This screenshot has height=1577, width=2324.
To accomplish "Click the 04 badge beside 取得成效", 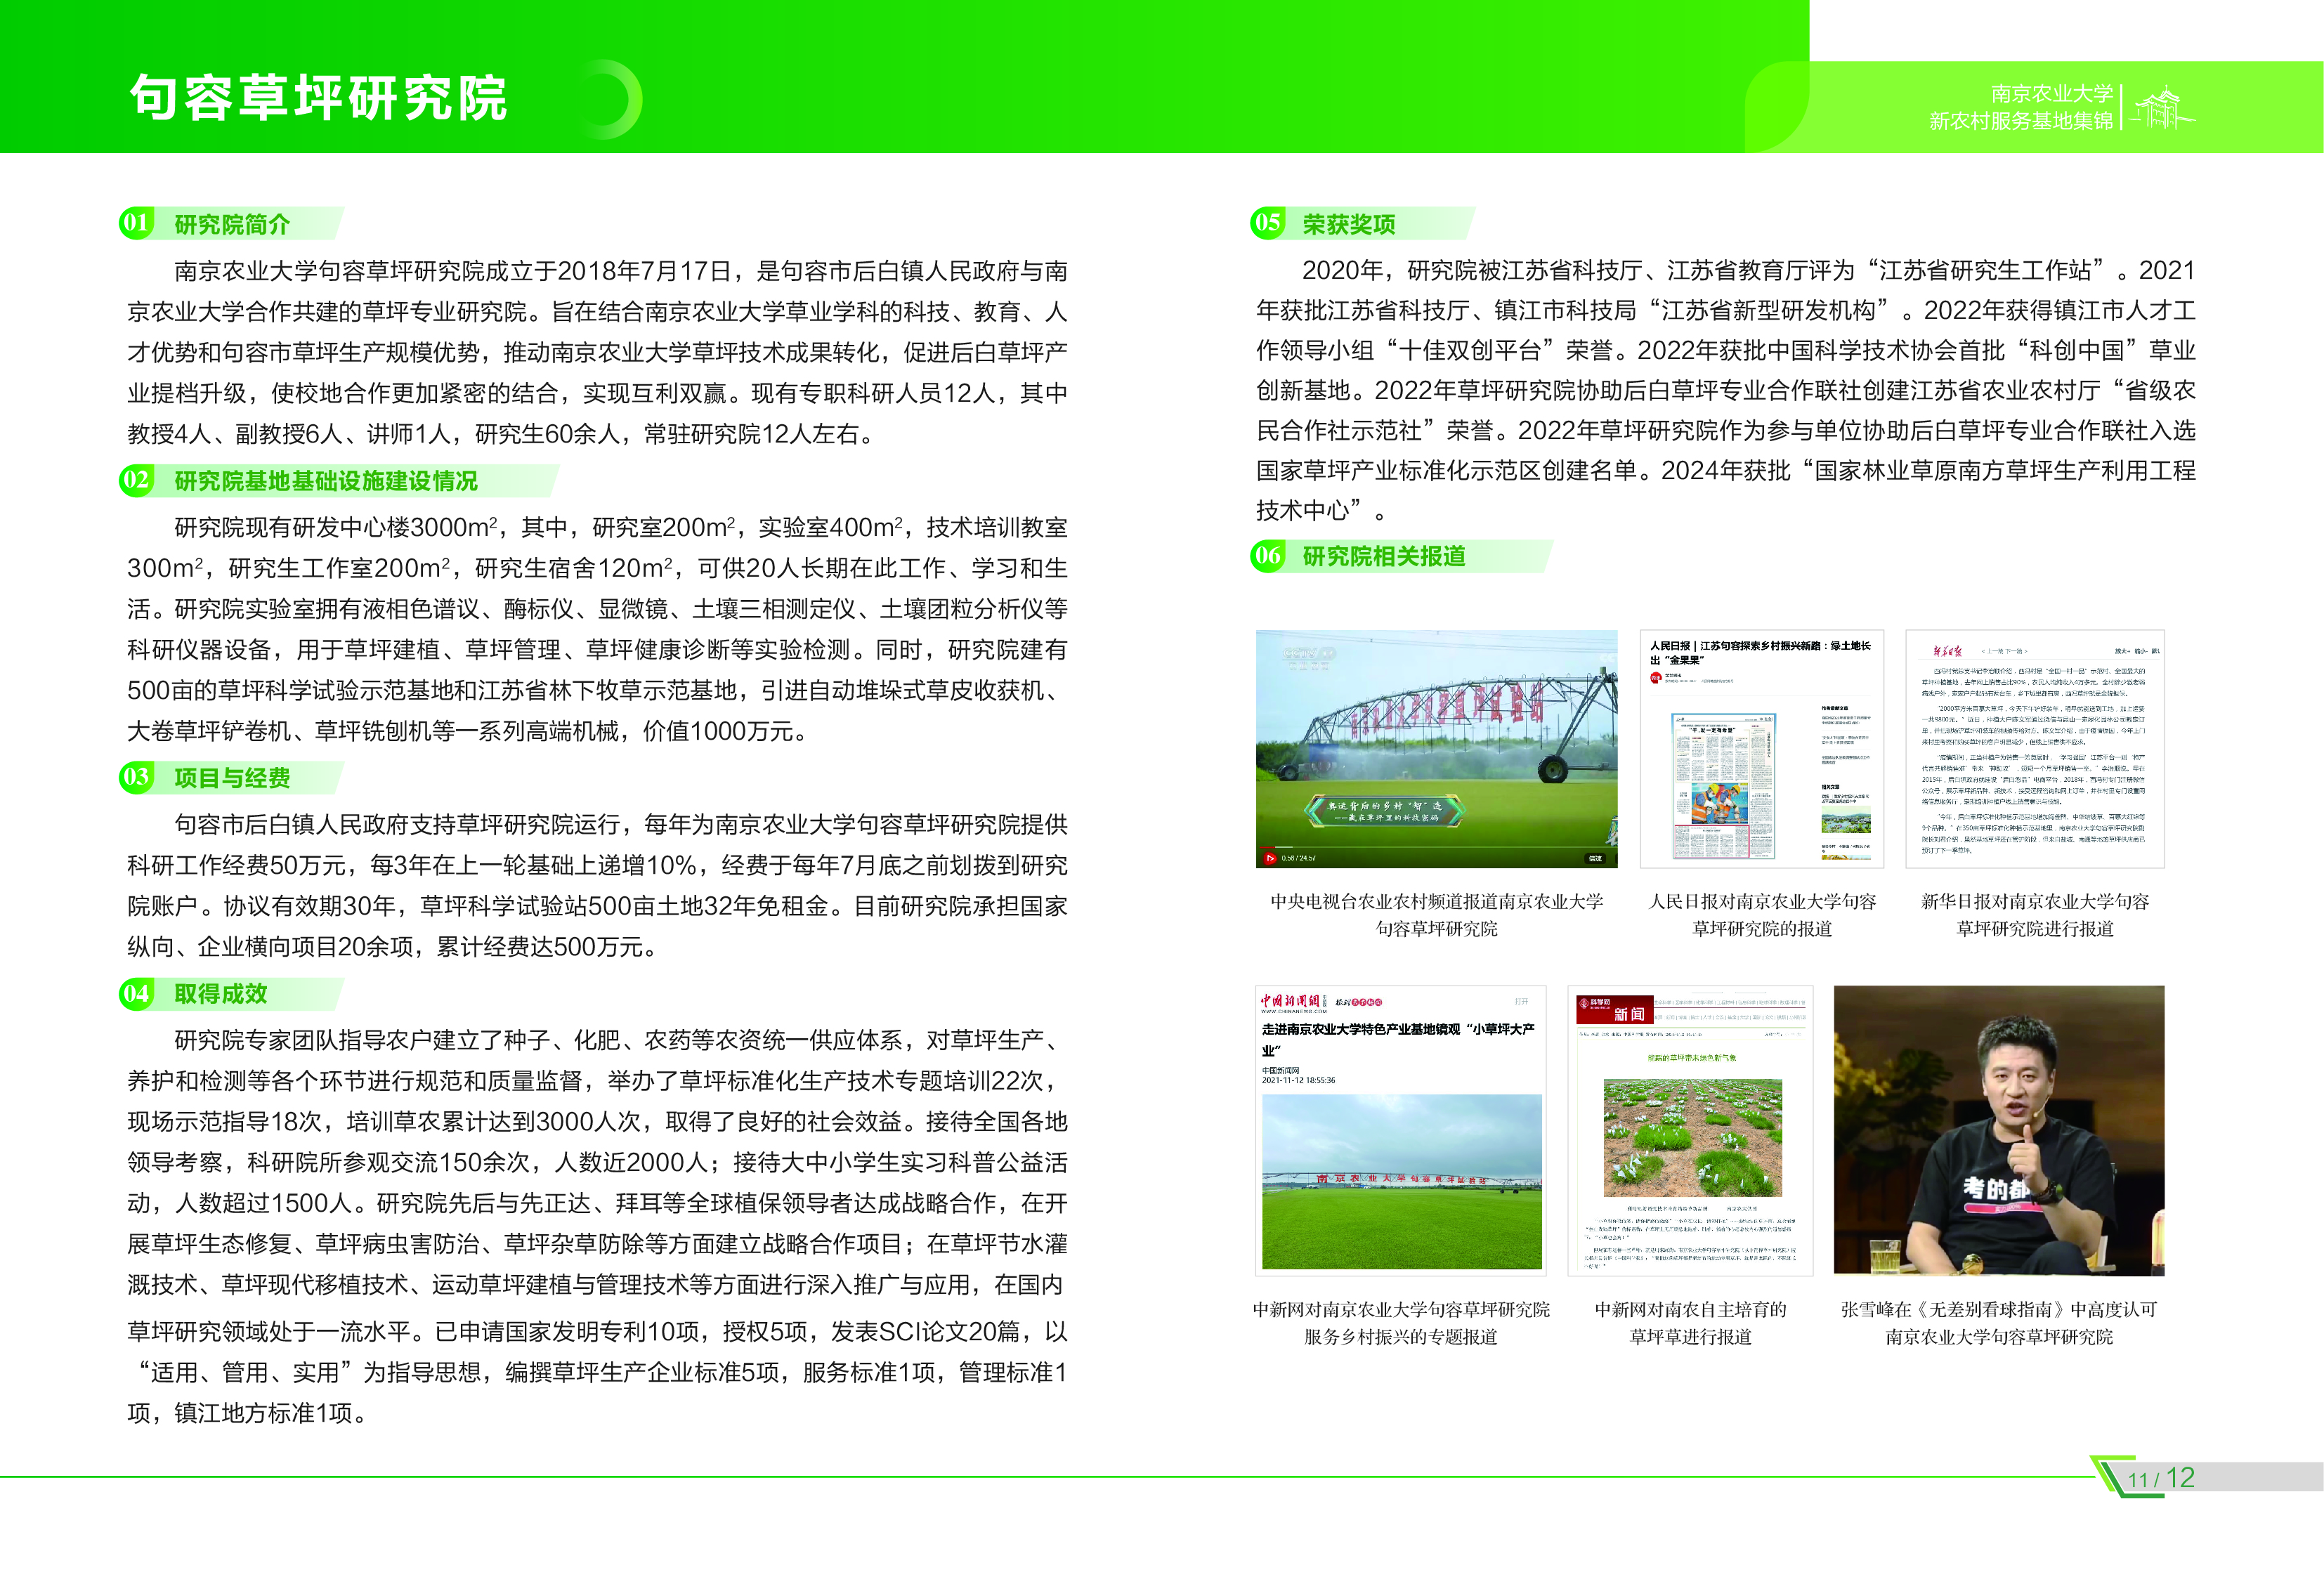I will [x=135, y=993].
